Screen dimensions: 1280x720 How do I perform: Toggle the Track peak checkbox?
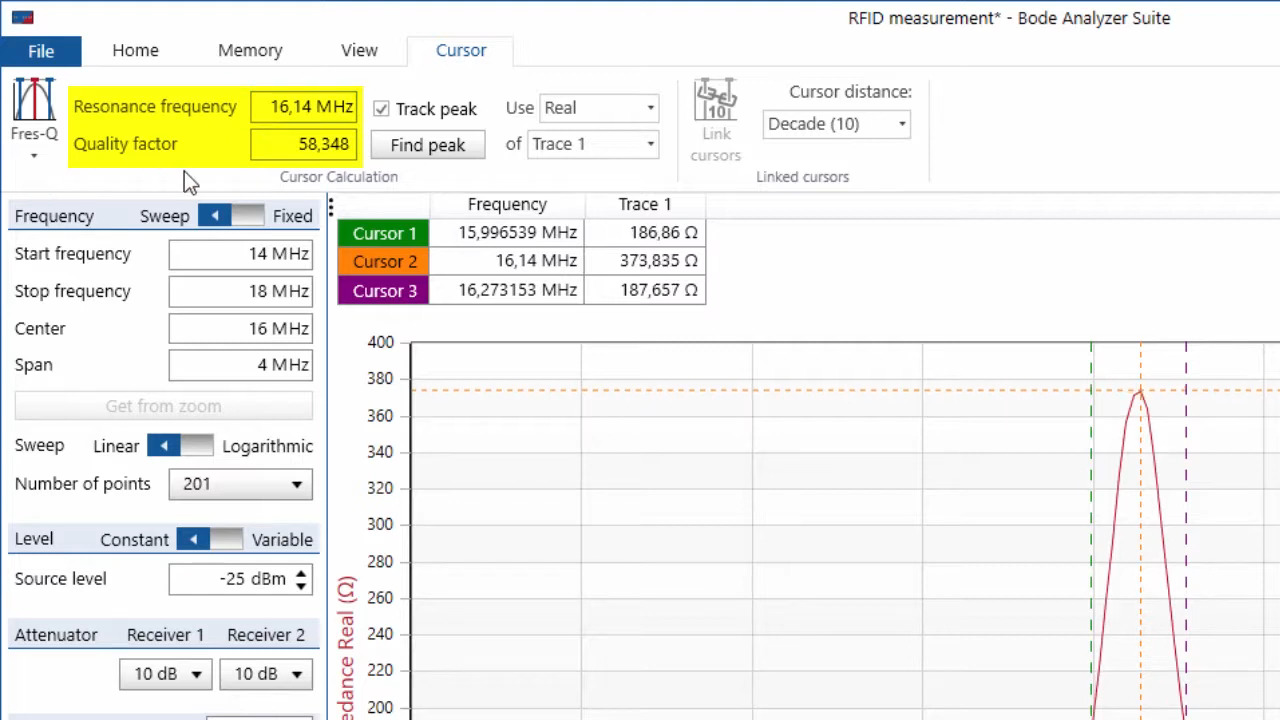pyautogui.click(x=381, y=109)
